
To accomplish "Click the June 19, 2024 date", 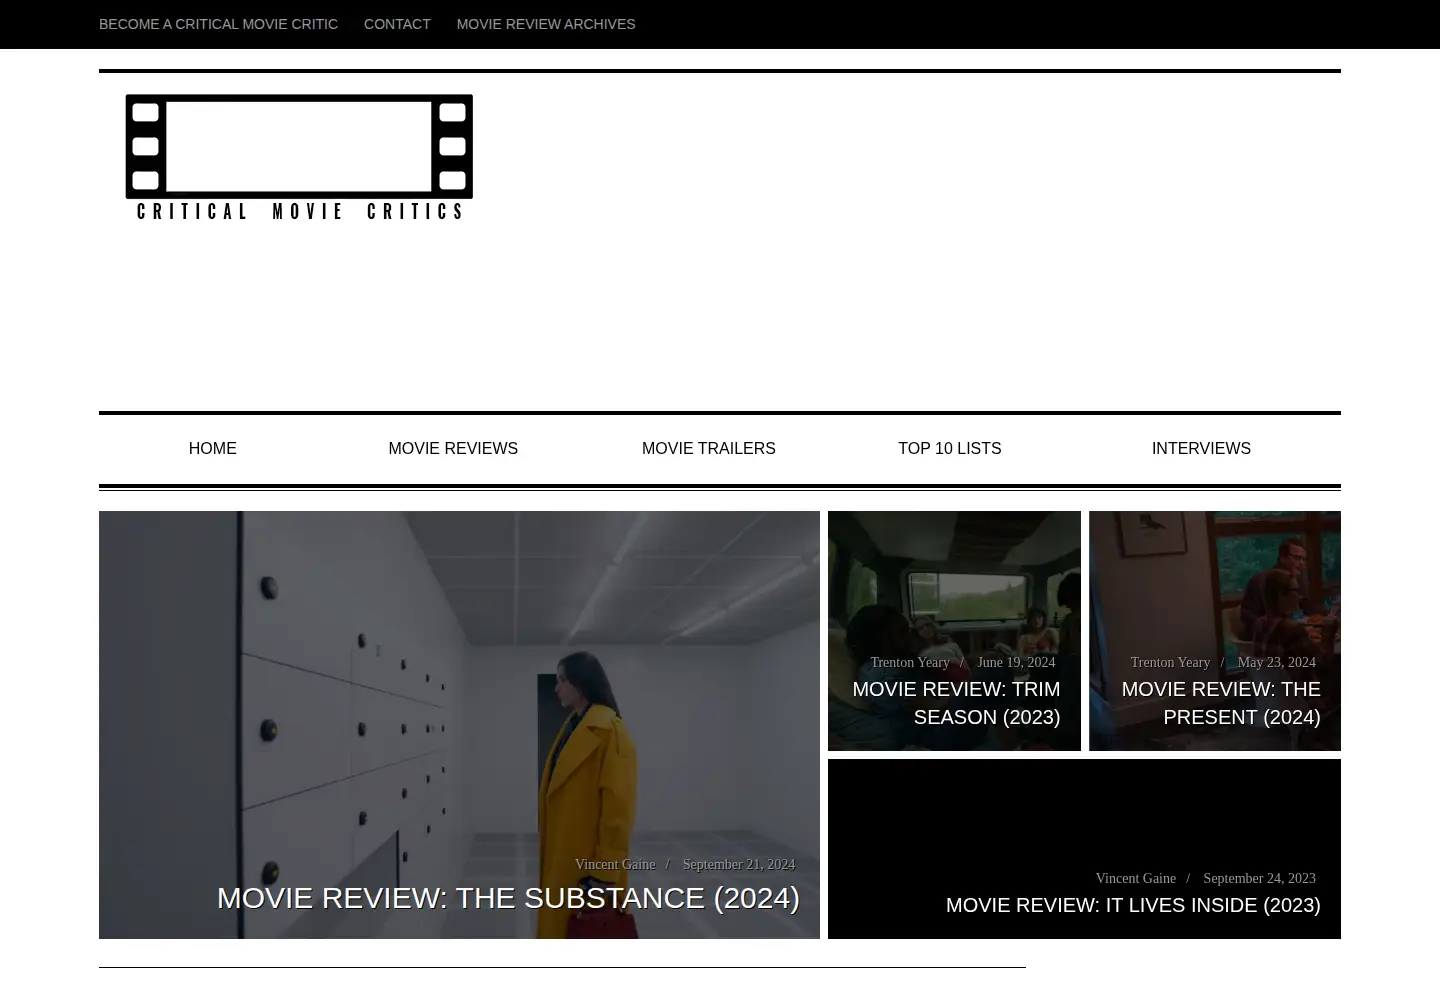I will 1016,663.
